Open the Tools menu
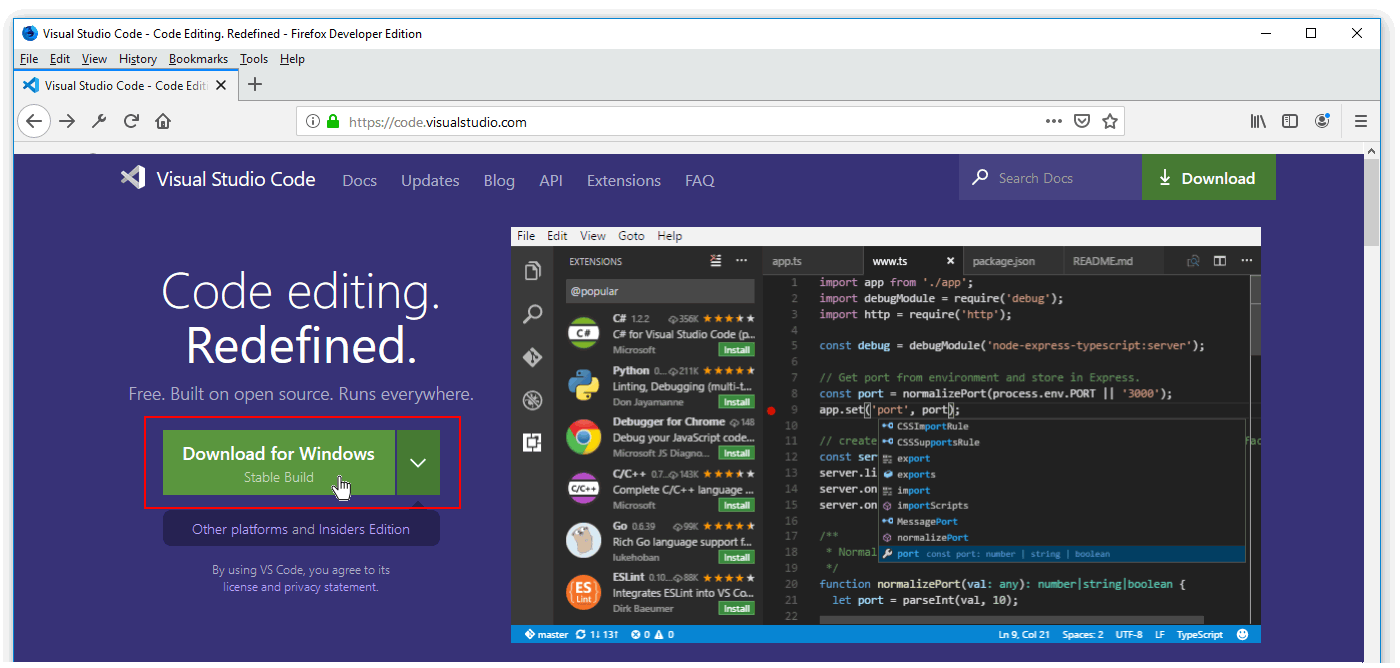Viewport: 1400px width, 668px height. (x=254, y=59)
